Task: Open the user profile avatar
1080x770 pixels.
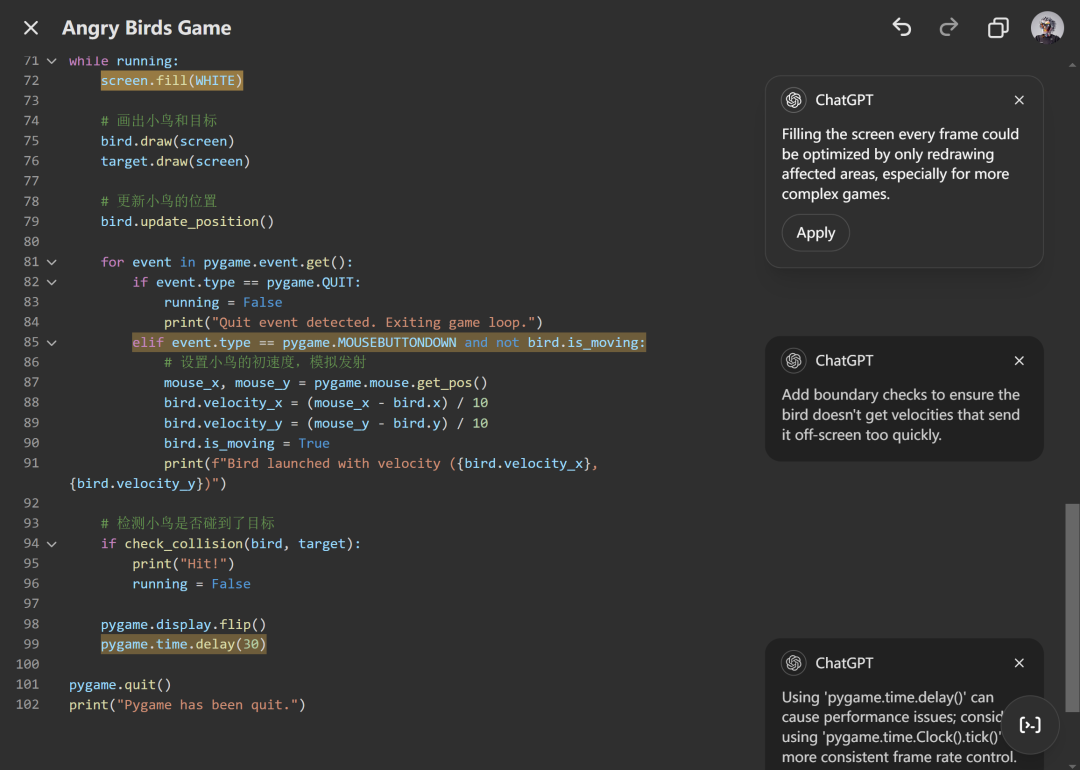Action: 1047,28
